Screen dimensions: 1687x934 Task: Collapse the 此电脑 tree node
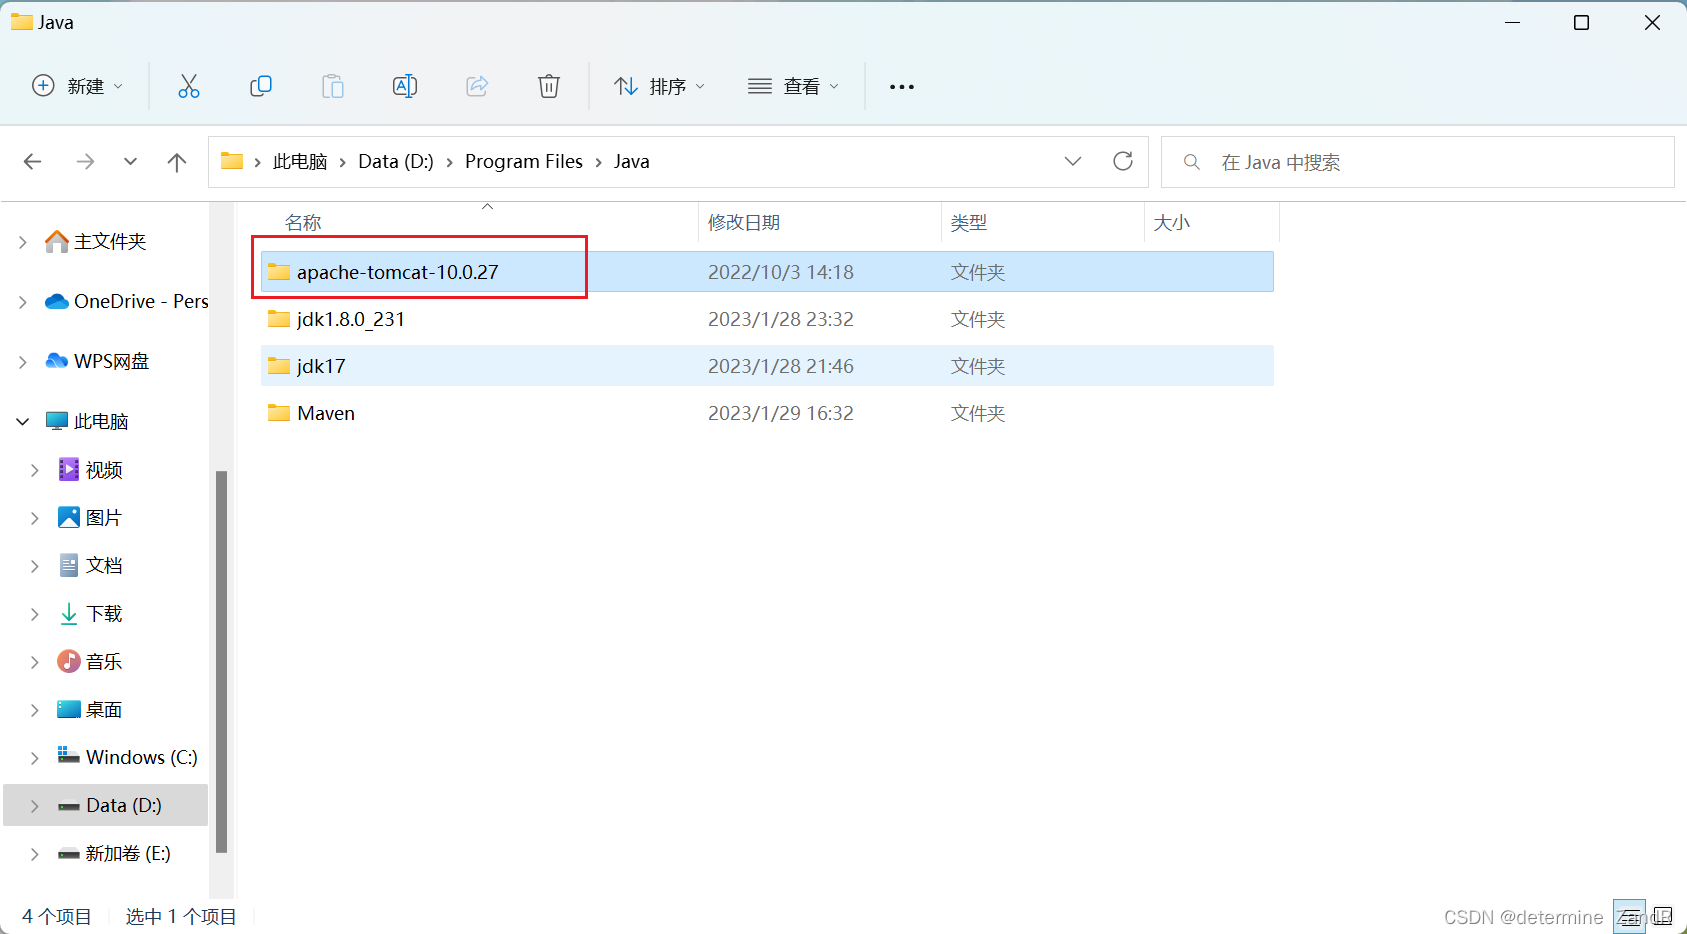23,422
